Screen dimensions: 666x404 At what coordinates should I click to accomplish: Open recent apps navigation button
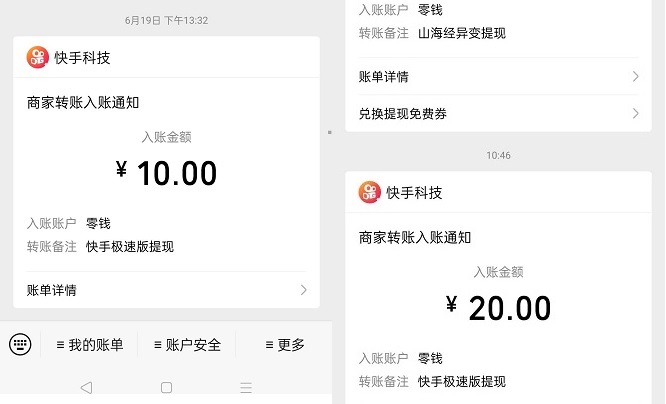click(x=246, y=387)
